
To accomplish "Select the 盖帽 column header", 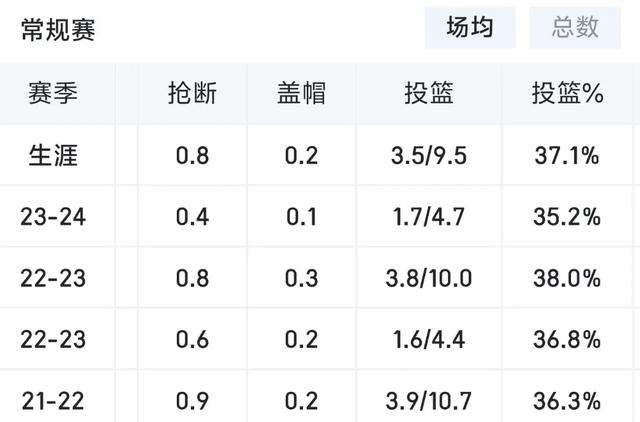I will [301, 95].
